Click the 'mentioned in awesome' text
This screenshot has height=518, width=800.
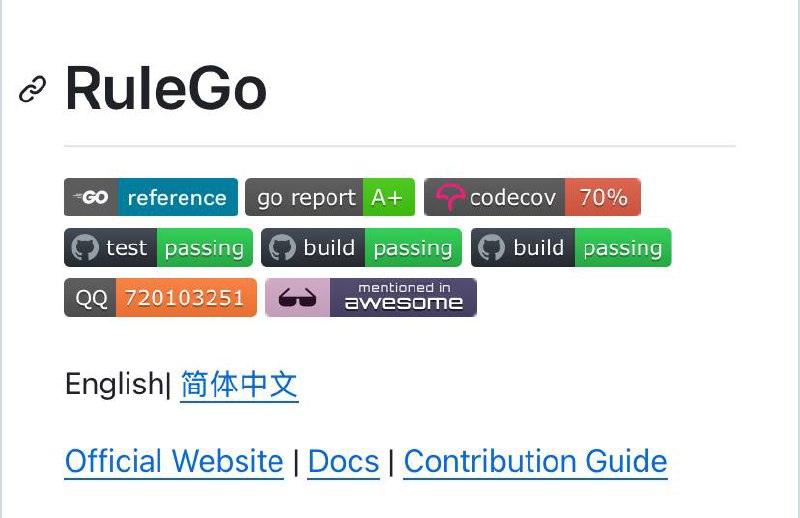[404, 298]
